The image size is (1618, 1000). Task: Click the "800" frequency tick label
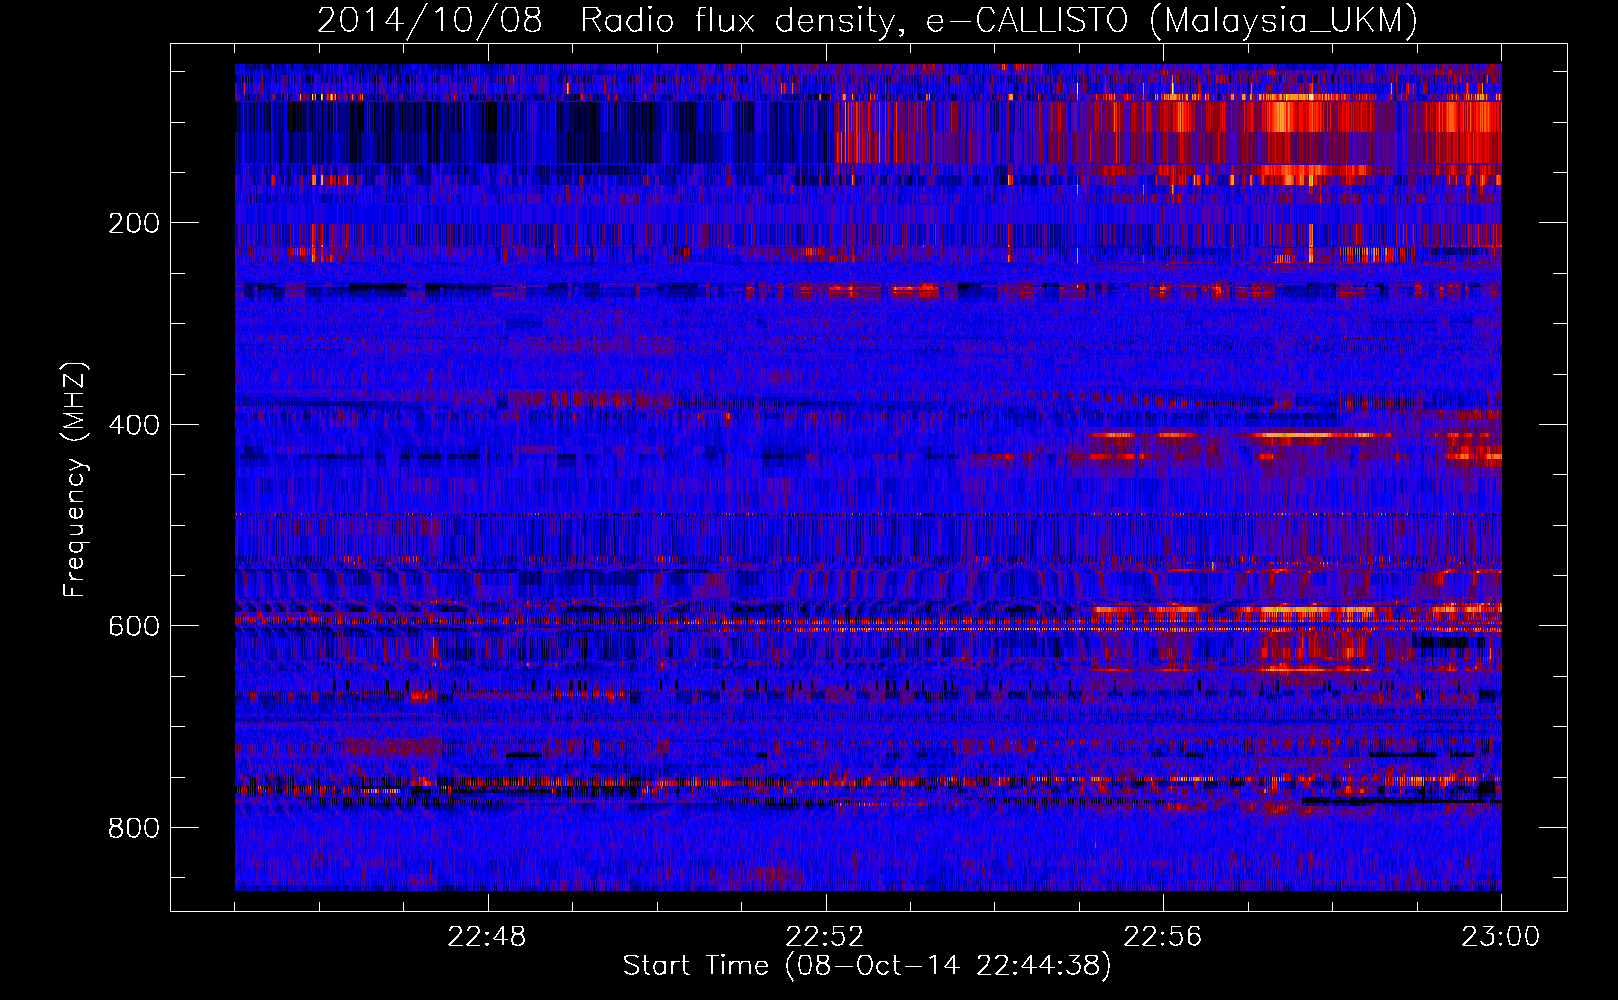click(x=133, y=828)
